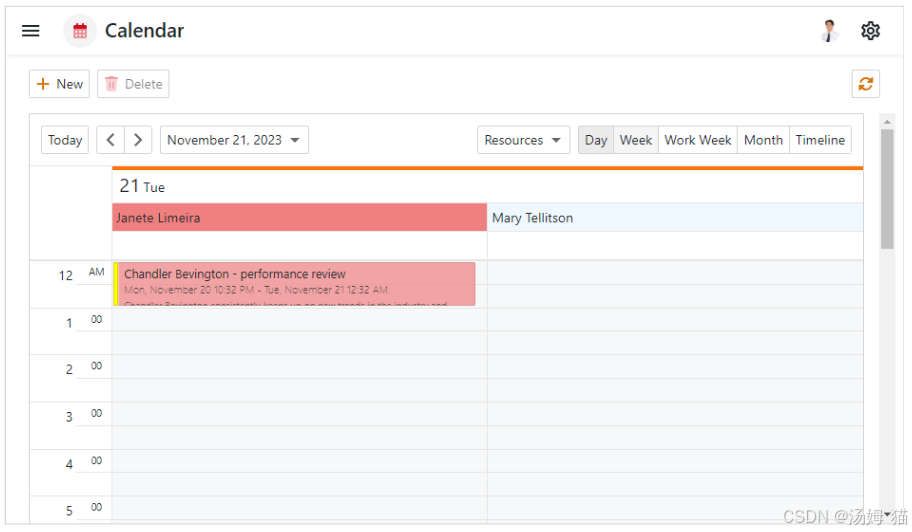The height and width of the screenshot is (532, 912).
Task: Go to the previous day arrow
Action: point(111,140)
